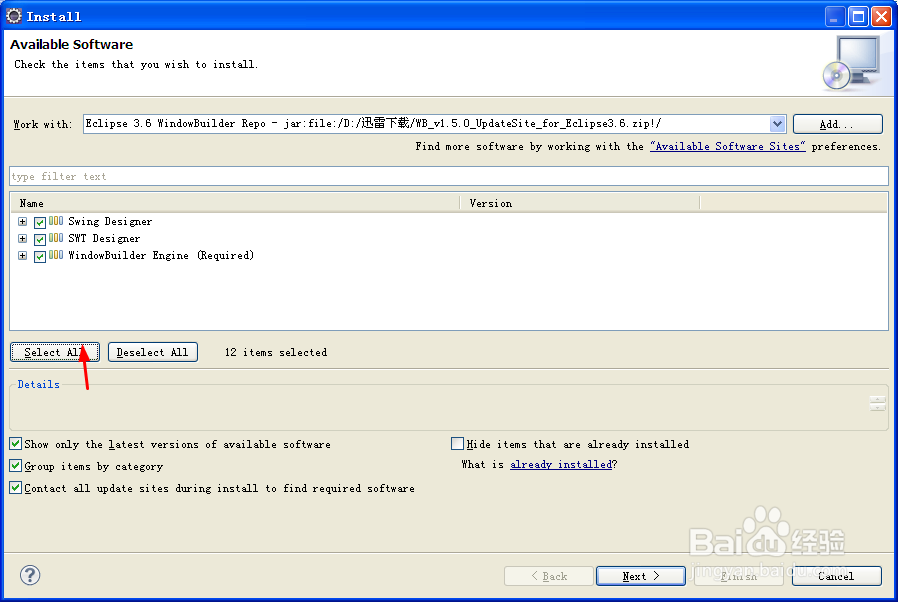Maximize the Install window

click(858, 17)
